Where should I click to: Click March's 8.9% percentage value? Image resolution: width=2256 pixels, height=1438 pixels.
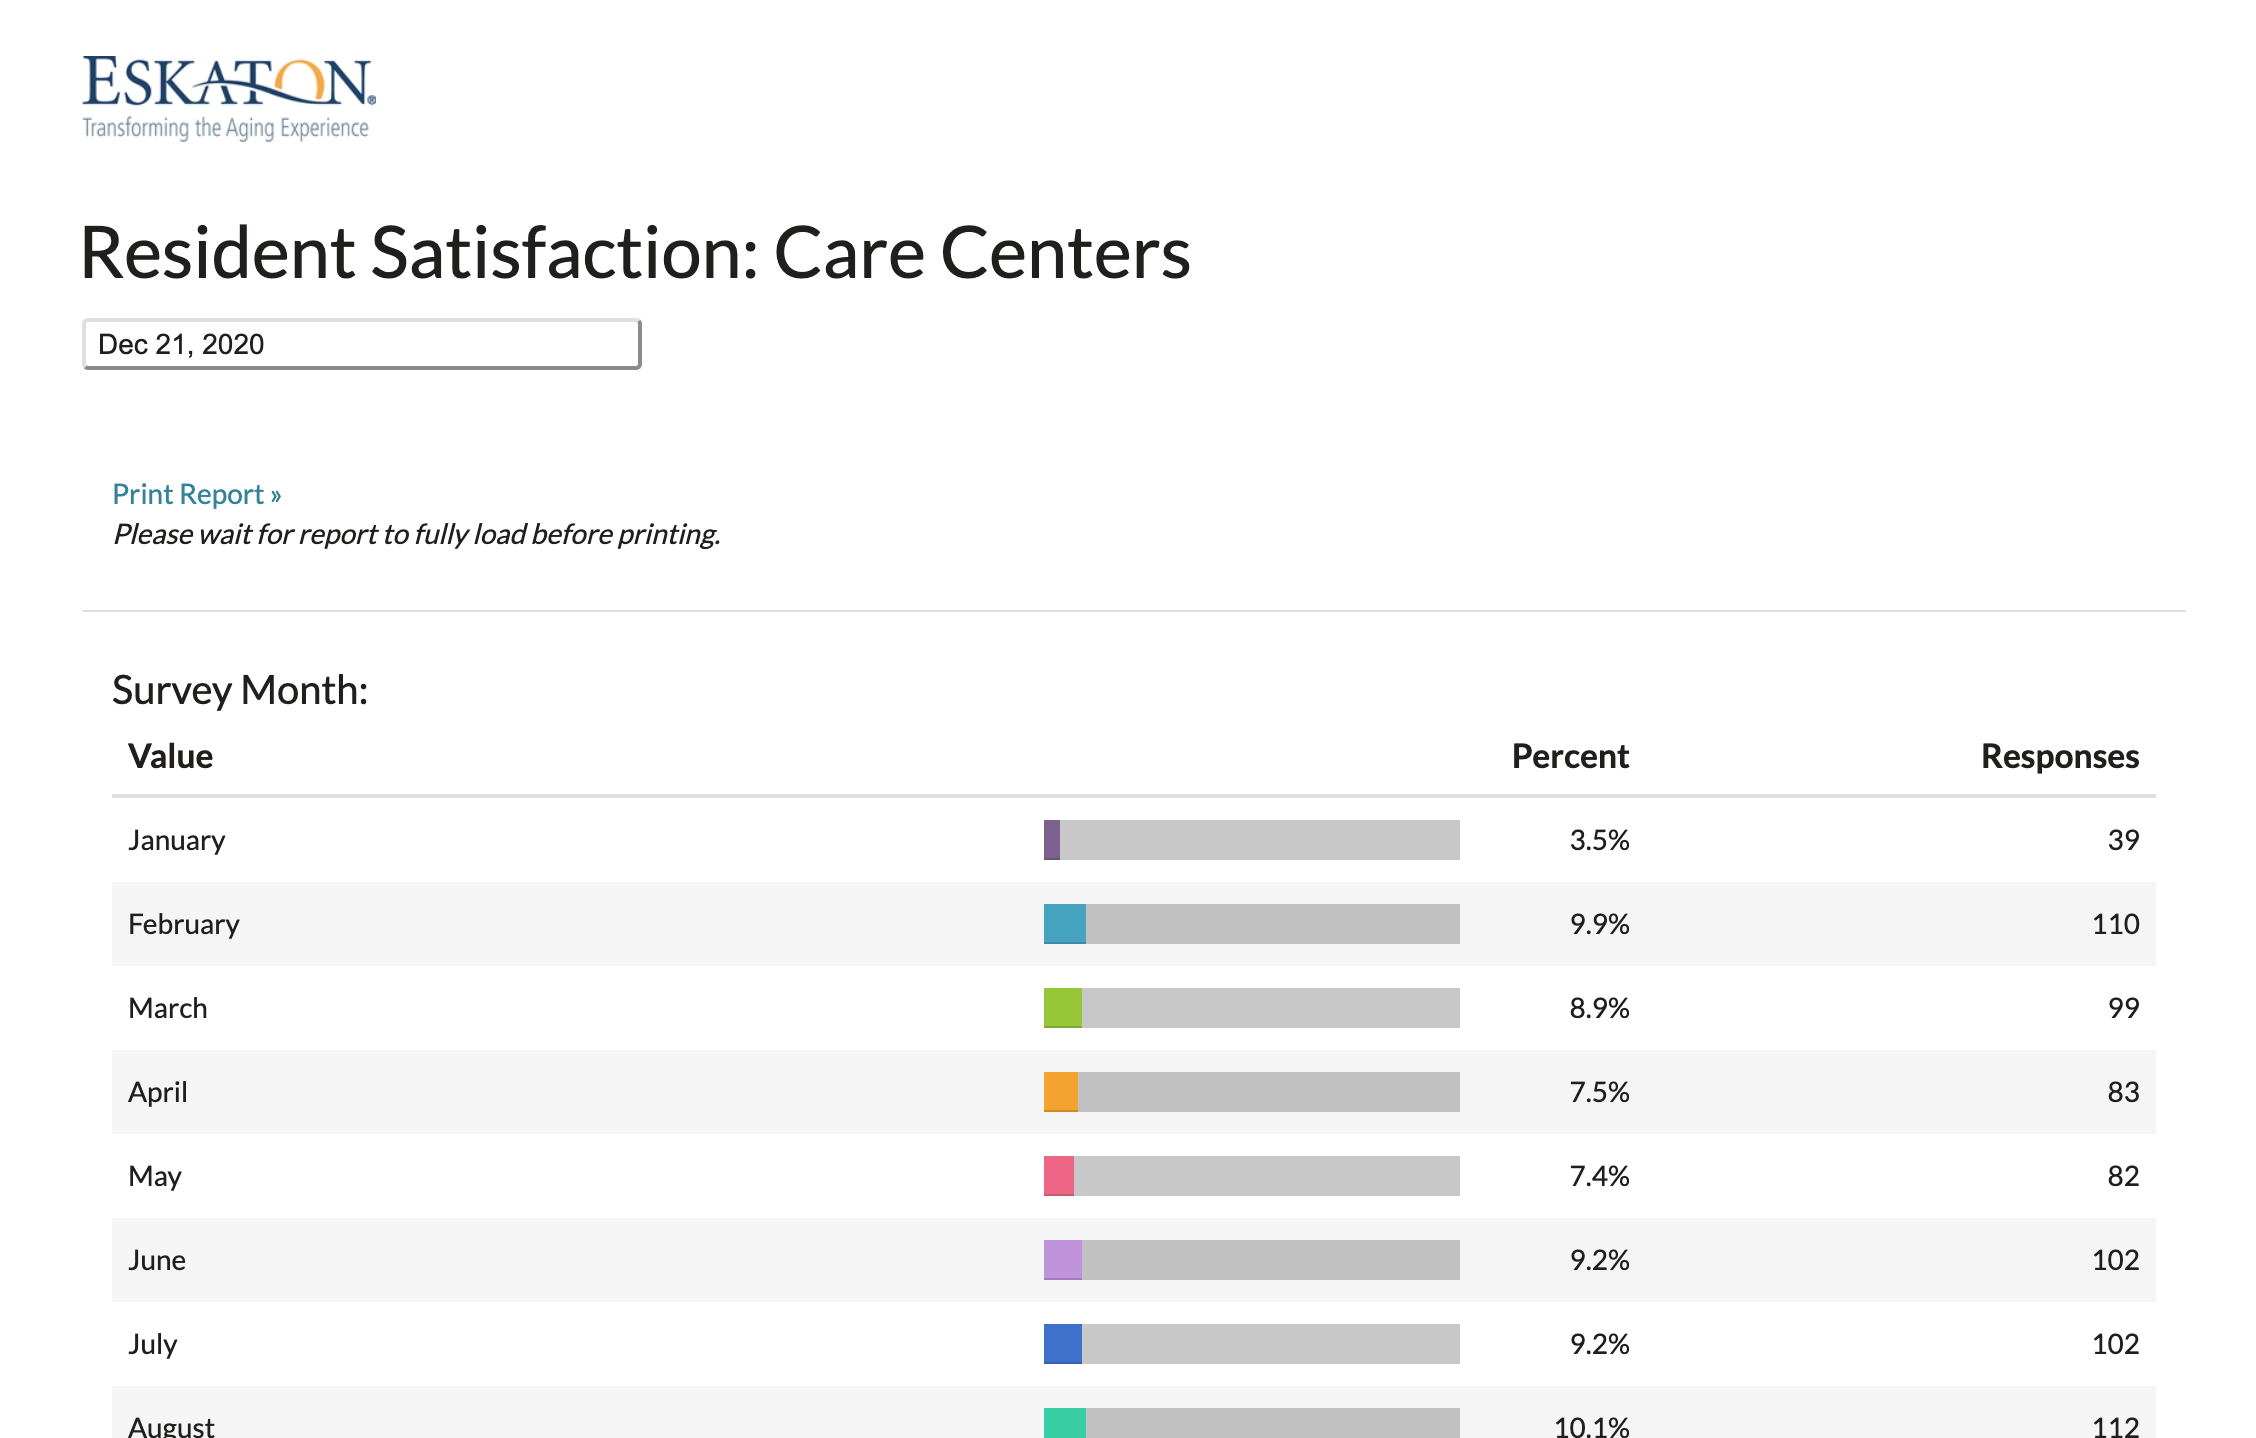pyautogui.click(x=1600, y=1008)
